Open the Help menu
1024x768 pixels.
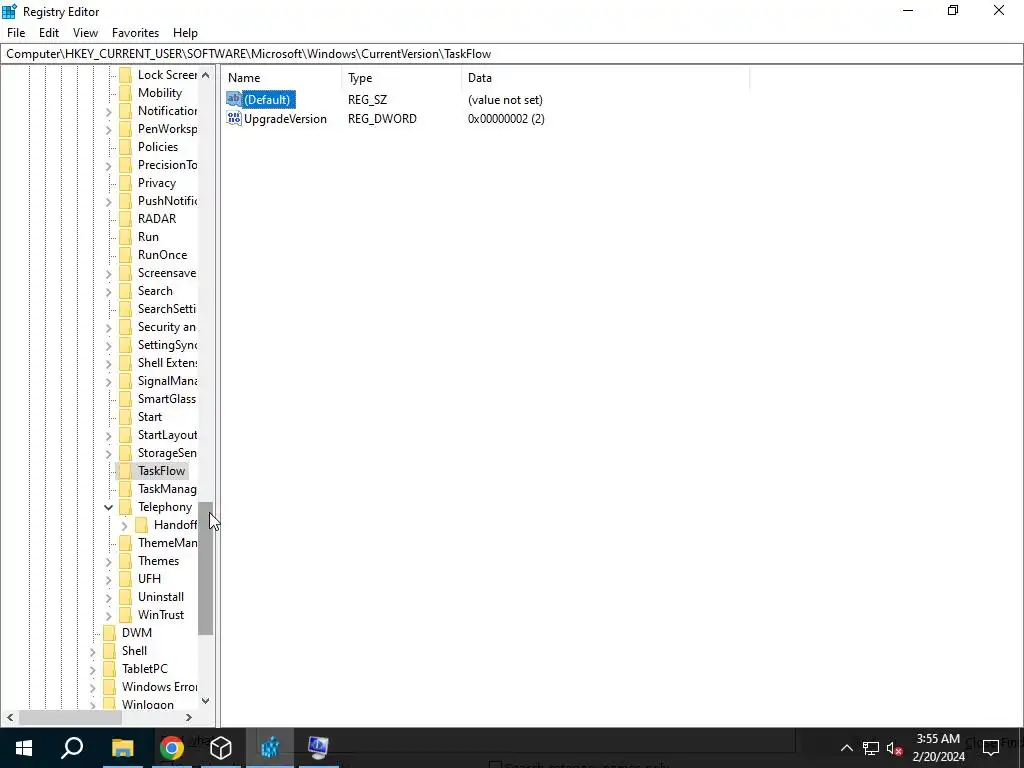pyautogui.click(x=185, y=33)
